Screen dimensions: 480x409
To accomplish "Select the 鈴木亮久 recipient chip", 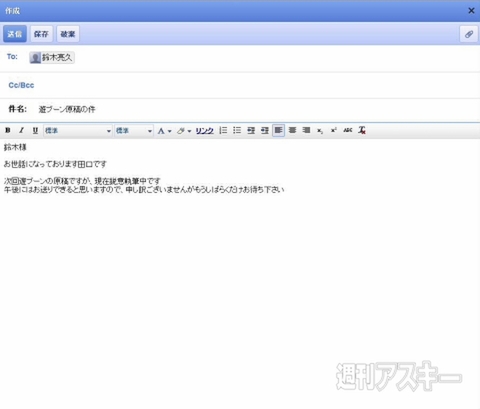I will [52, 57].
